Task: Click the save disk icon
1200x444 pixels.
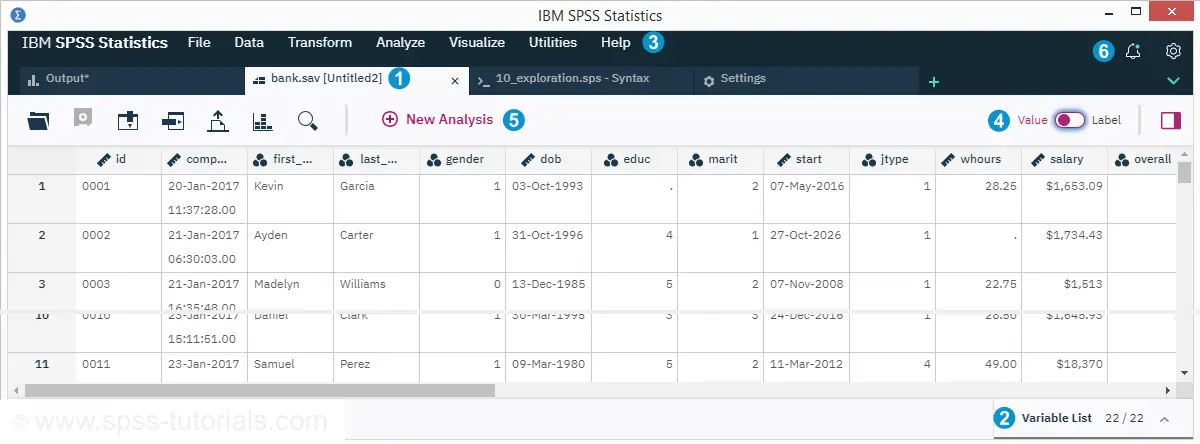Action: click(83, 119)
